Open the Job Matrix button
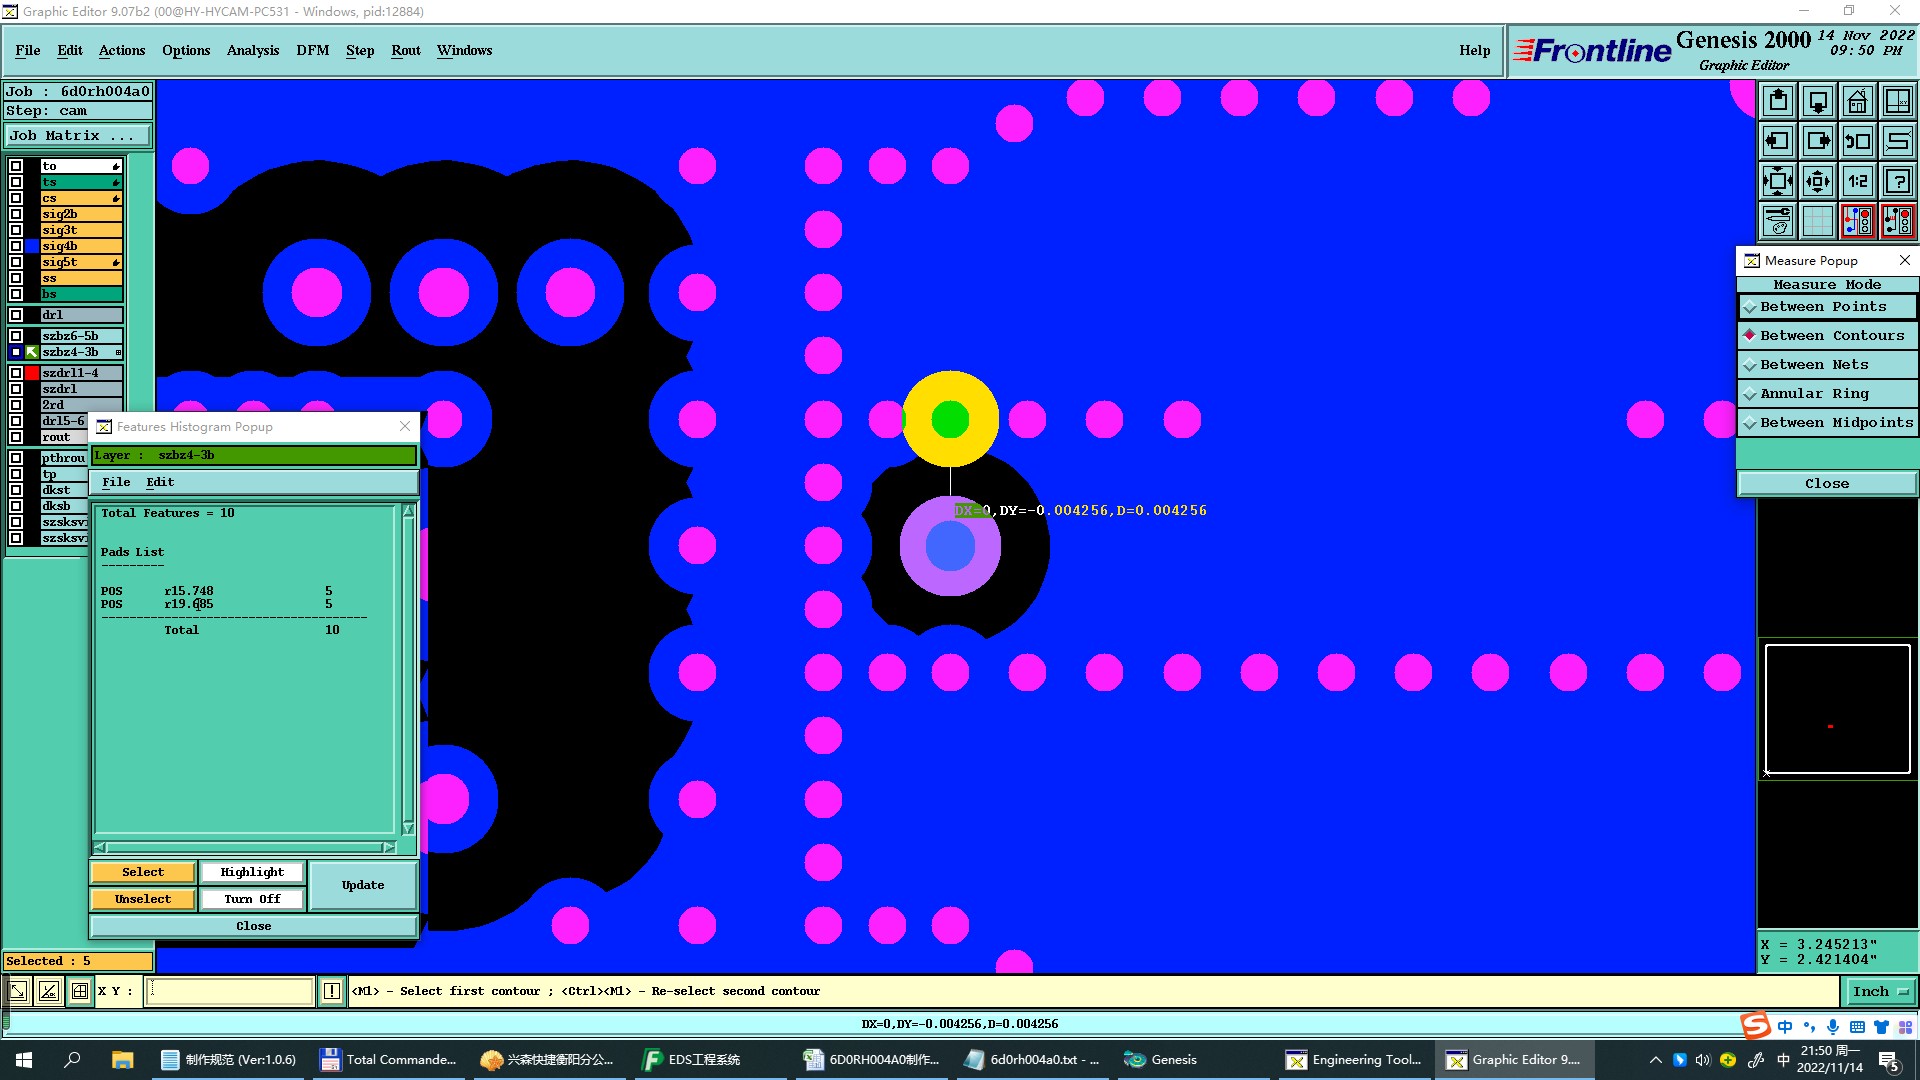This screenshot has width=1920, height=1080. (x=78, y=136)
